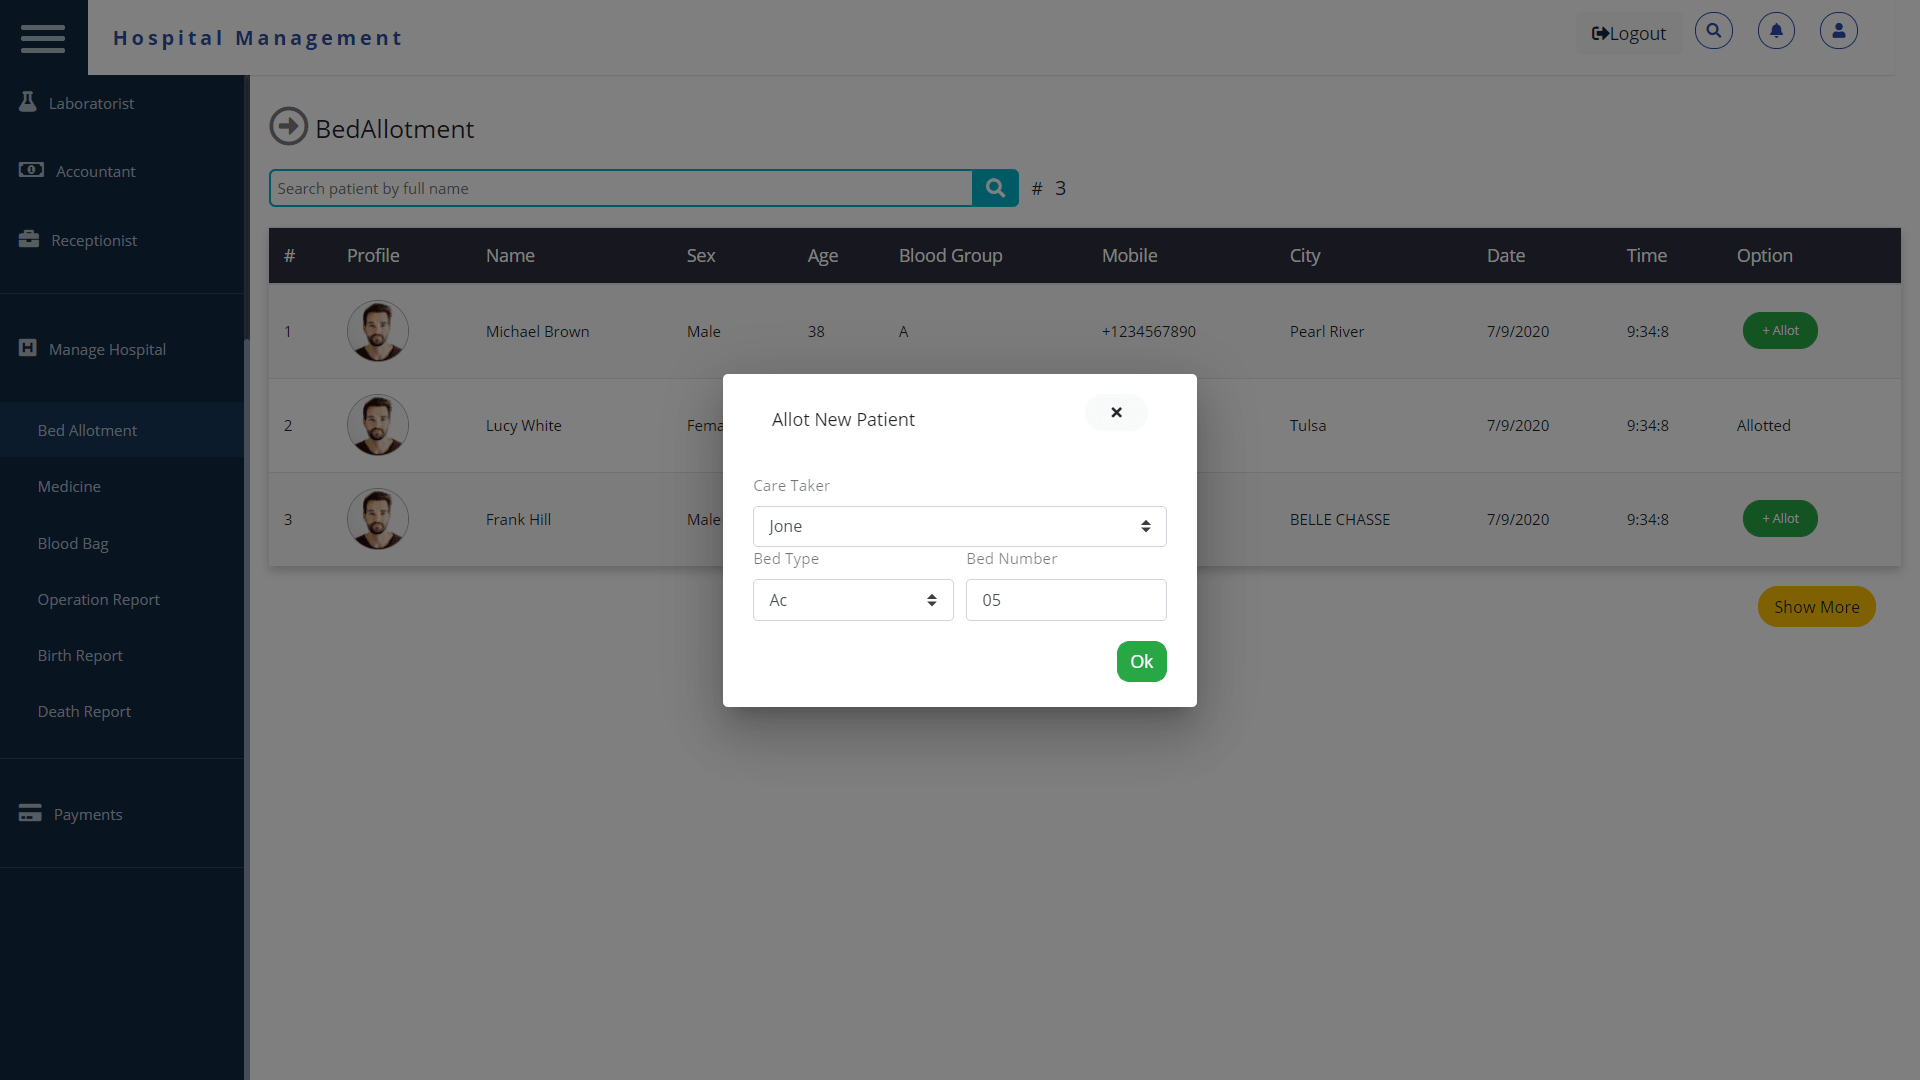Open the Bed Type dropdown

click(x=853, y=600)
